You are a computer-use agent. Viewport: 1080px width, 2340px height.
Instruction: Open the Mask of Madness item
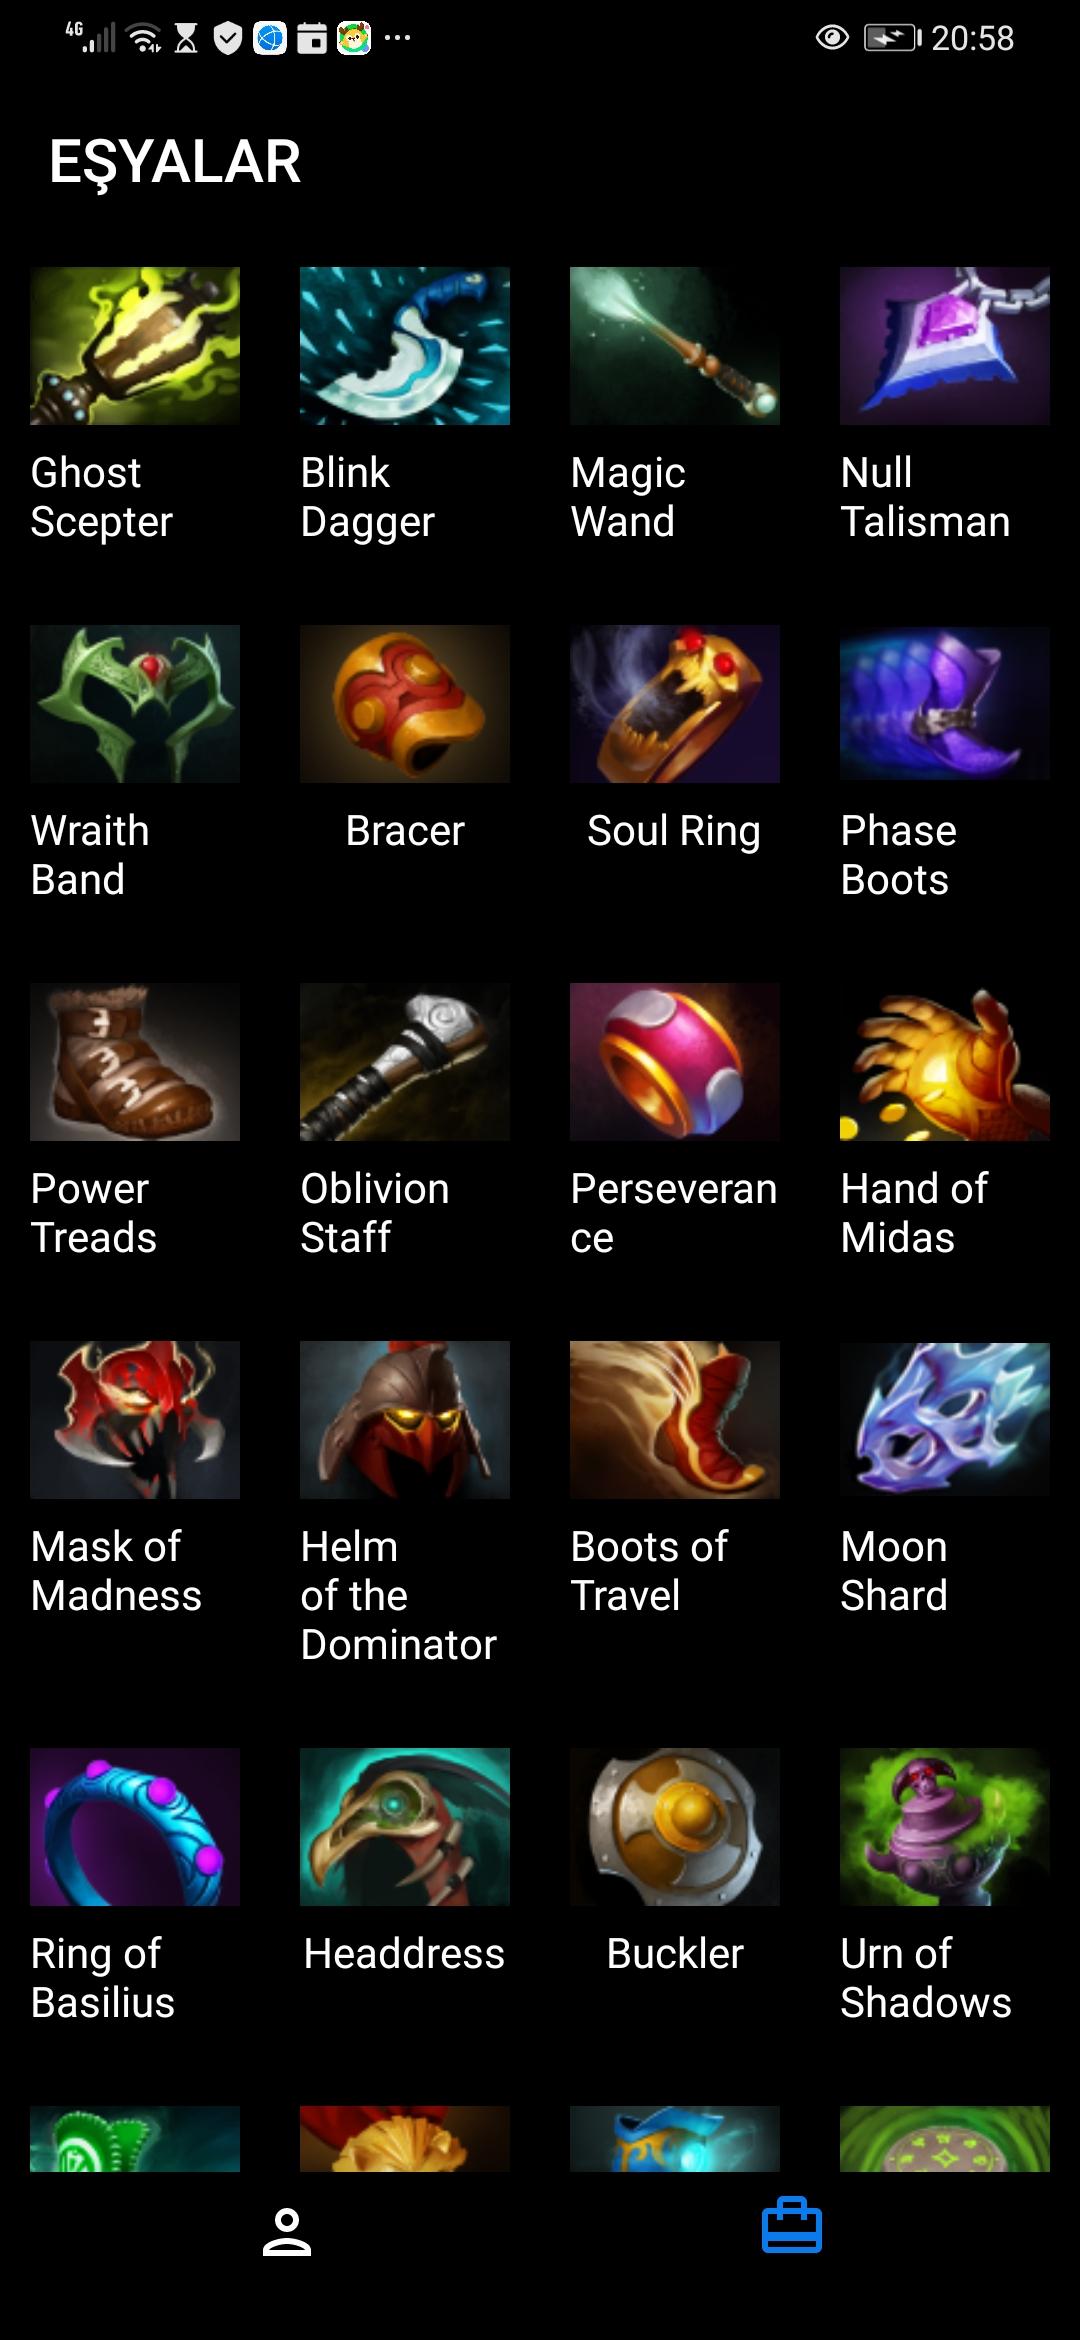click(x=135, y=1420)
